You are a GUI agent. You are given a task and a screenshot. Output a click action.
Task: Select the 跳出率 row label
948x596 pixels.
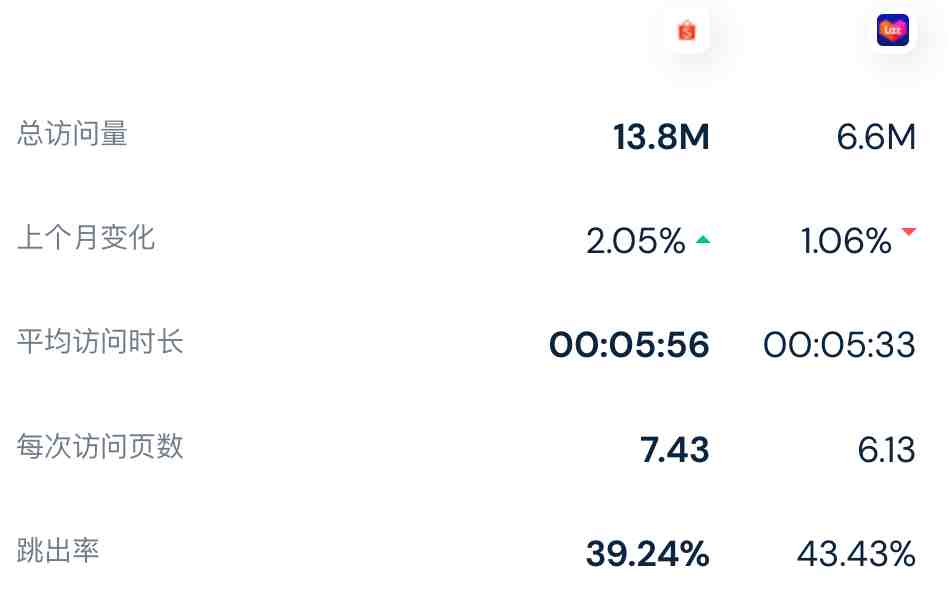pyautogui.click(x=58, y=551)
